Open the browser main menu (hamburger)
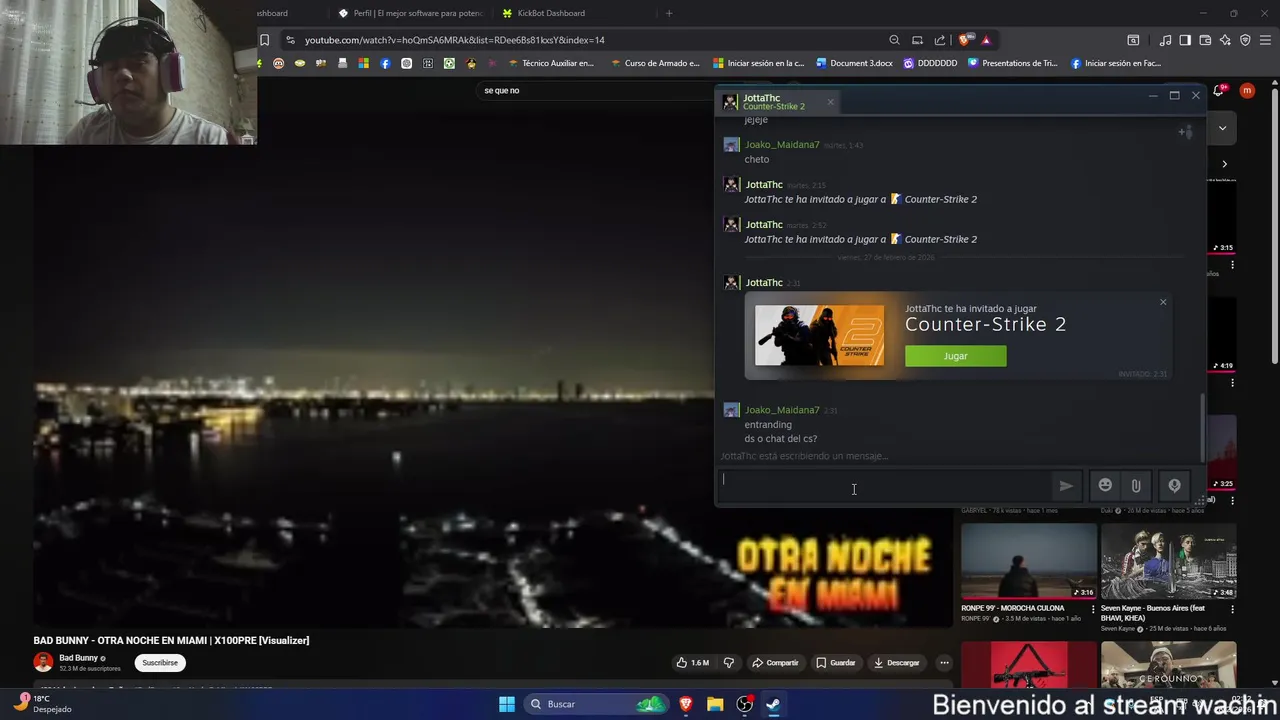 click(x=1266, y=40)
